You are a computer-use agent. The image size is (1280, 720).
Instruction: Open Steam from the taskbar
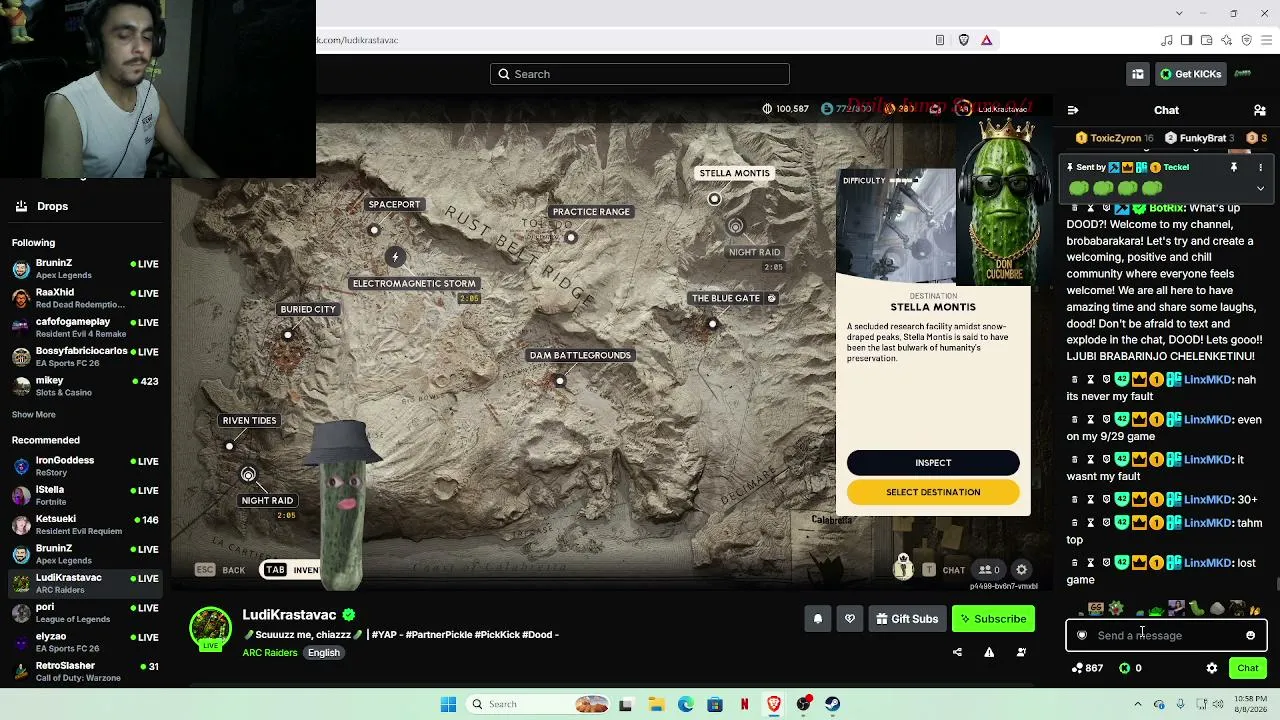pyautogui.click(x=832, y=704)
